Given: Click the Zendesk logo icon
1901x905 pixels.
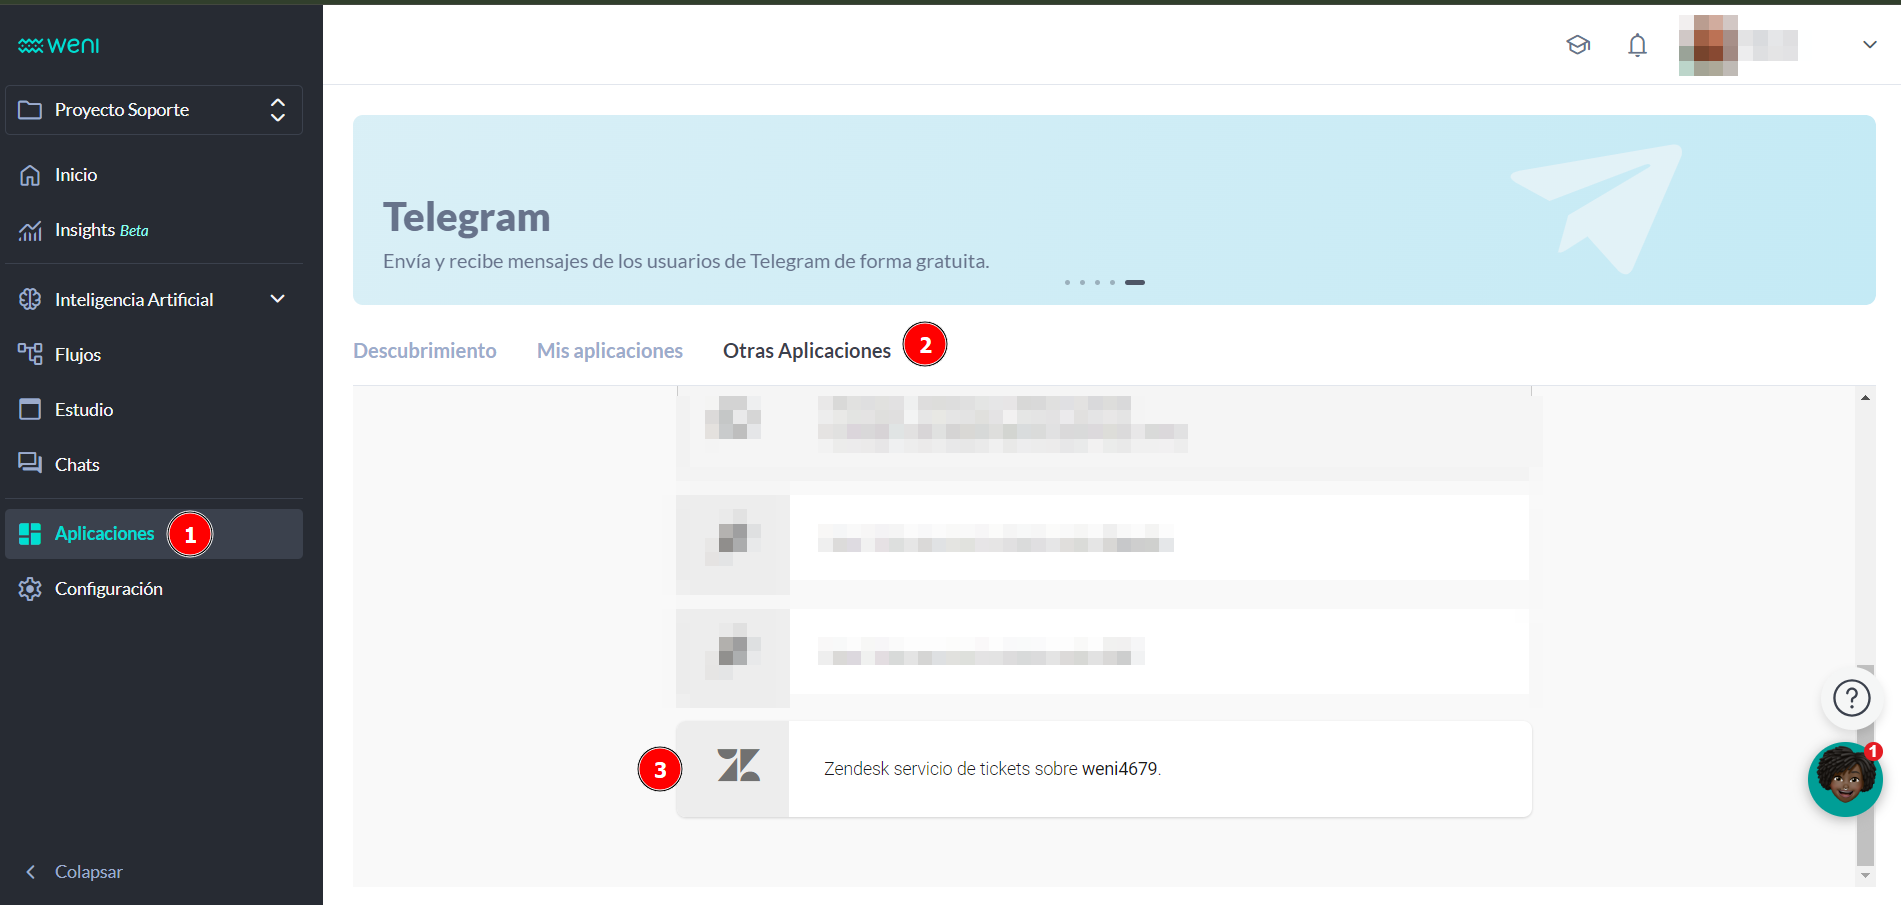Looking at the screenshot, I should pos(738,767).
